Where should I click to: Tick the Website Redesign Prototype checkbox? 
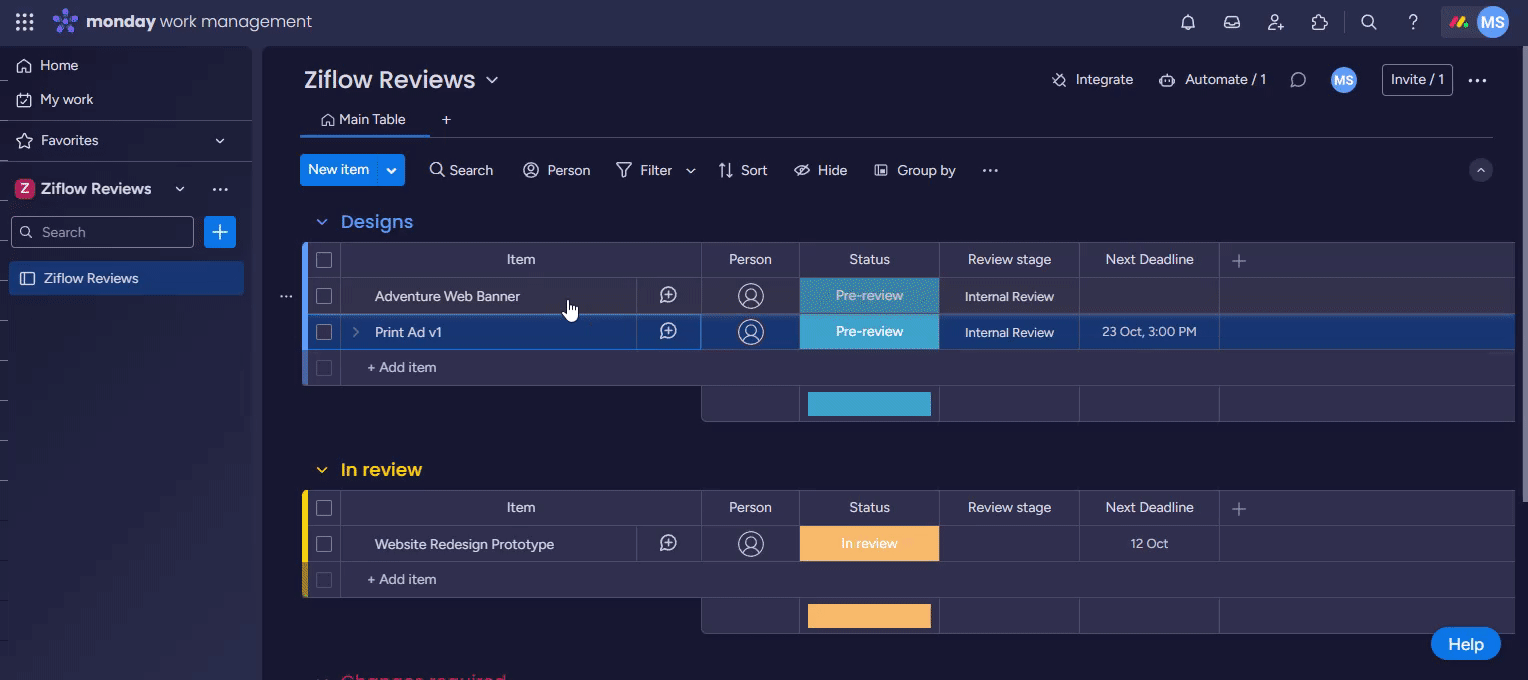tap(324, 544)
